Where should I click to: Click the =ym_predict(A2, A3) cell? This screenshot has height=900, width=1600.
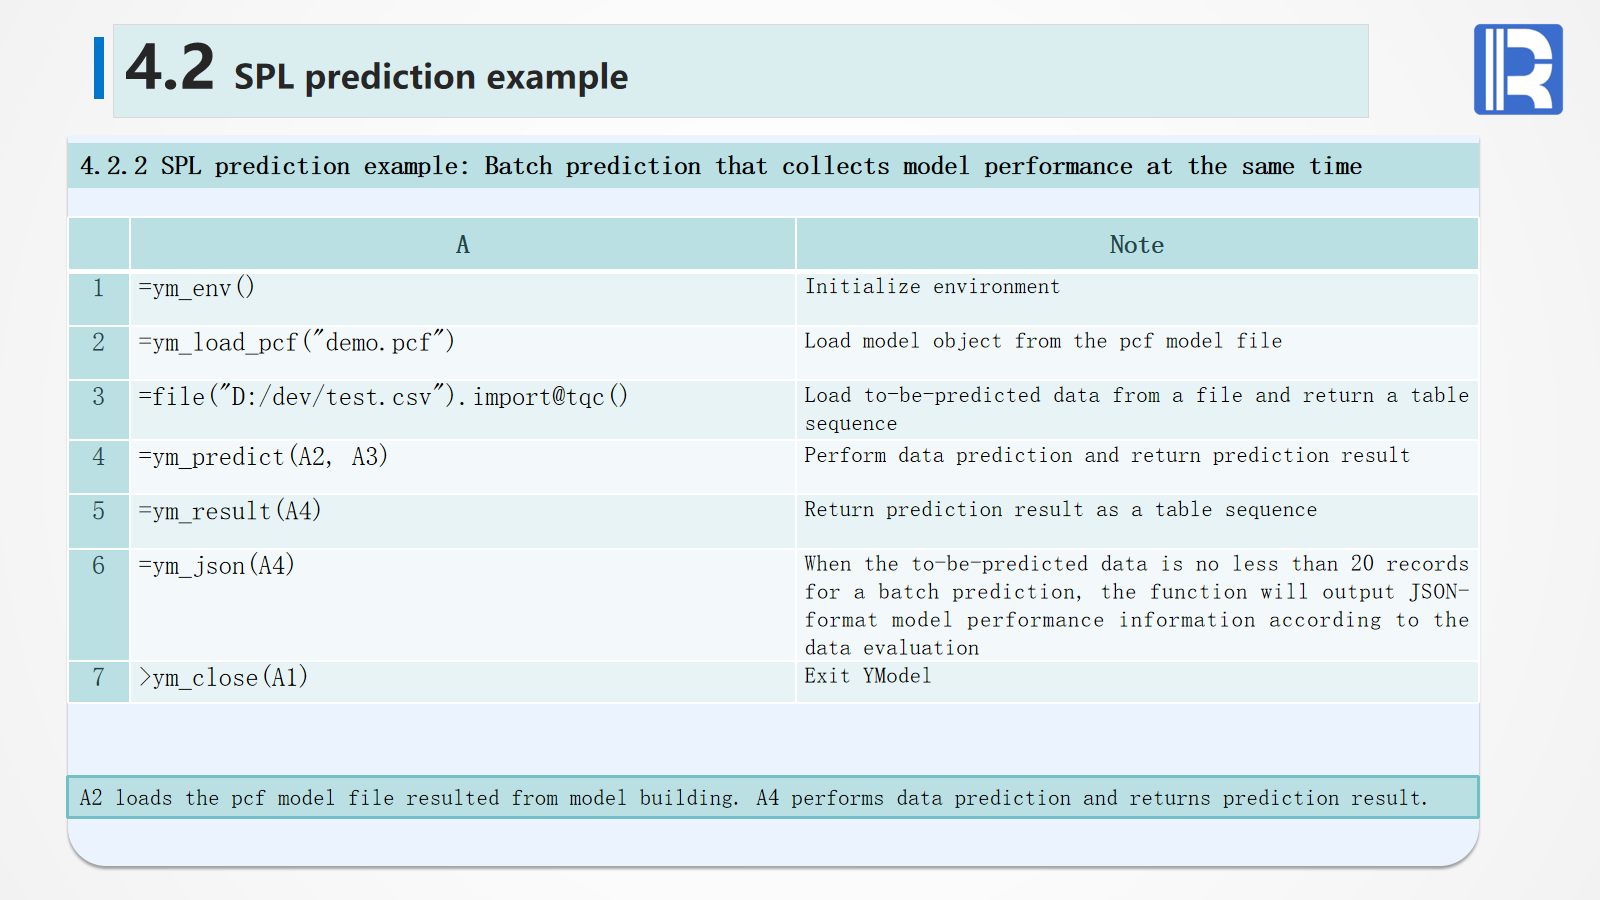click(263, 457)
